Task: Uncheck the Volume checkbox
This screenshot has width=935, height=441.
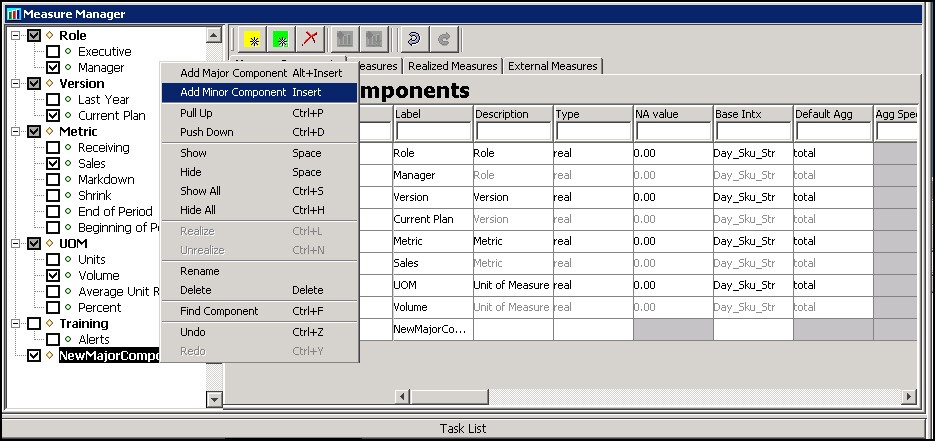Action: coord(53,275)
